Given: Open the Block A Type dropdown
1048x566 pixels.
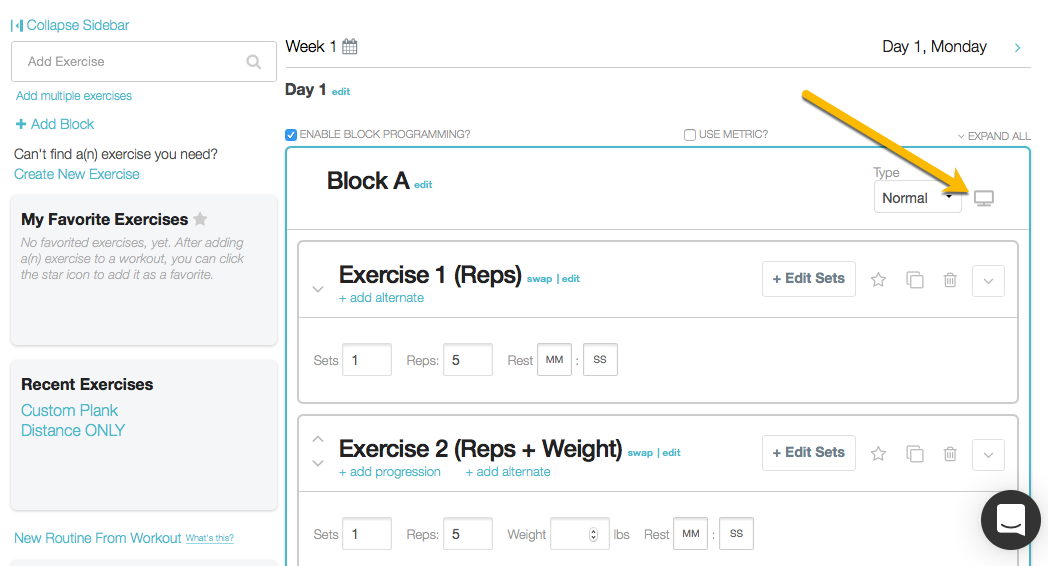Looking at the screenshot, I should tap(917, 198).
